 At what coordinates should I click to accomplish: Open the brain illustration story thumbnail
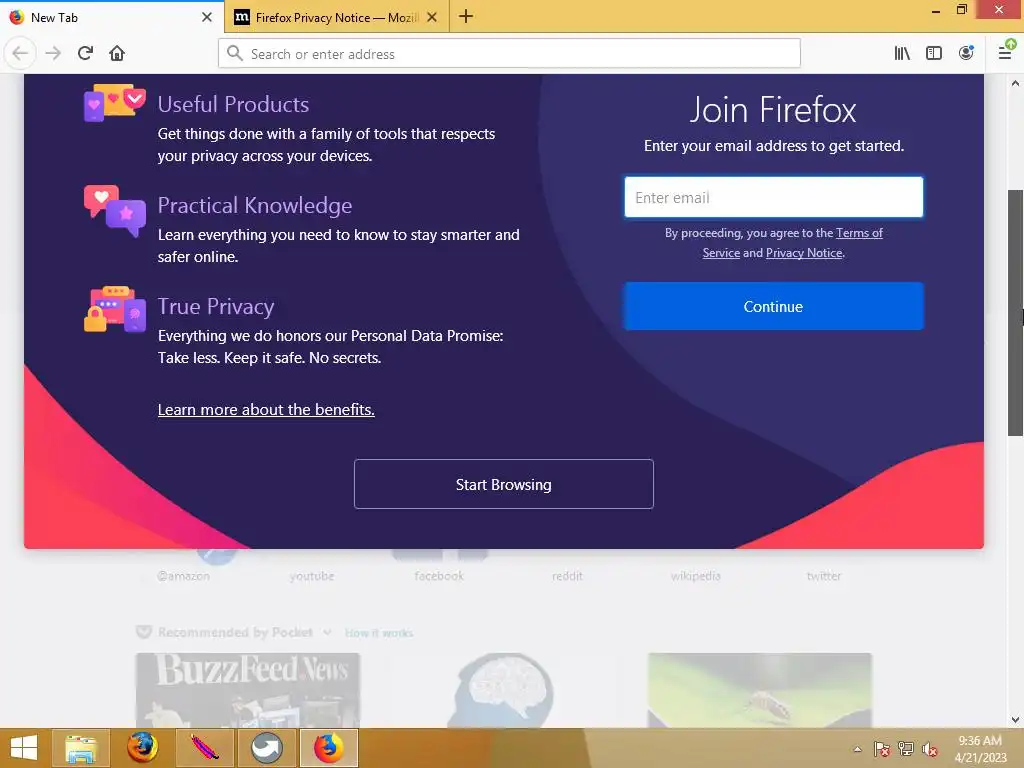click(504, 690)
